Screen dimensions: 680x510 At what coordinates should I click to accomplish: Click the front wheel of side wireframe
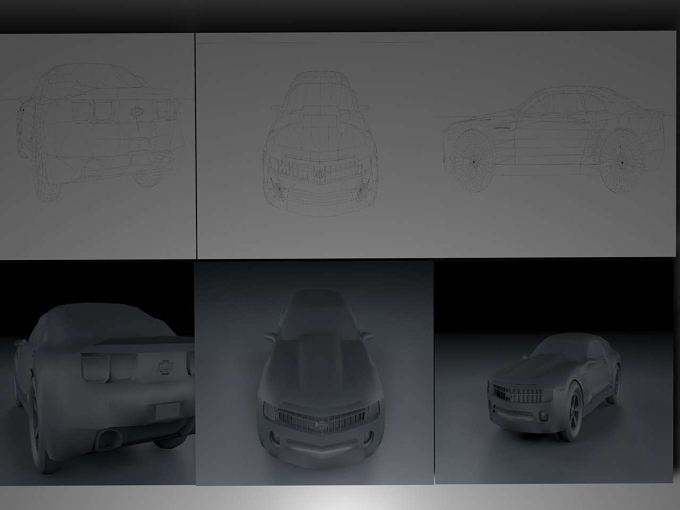point(473,161)
